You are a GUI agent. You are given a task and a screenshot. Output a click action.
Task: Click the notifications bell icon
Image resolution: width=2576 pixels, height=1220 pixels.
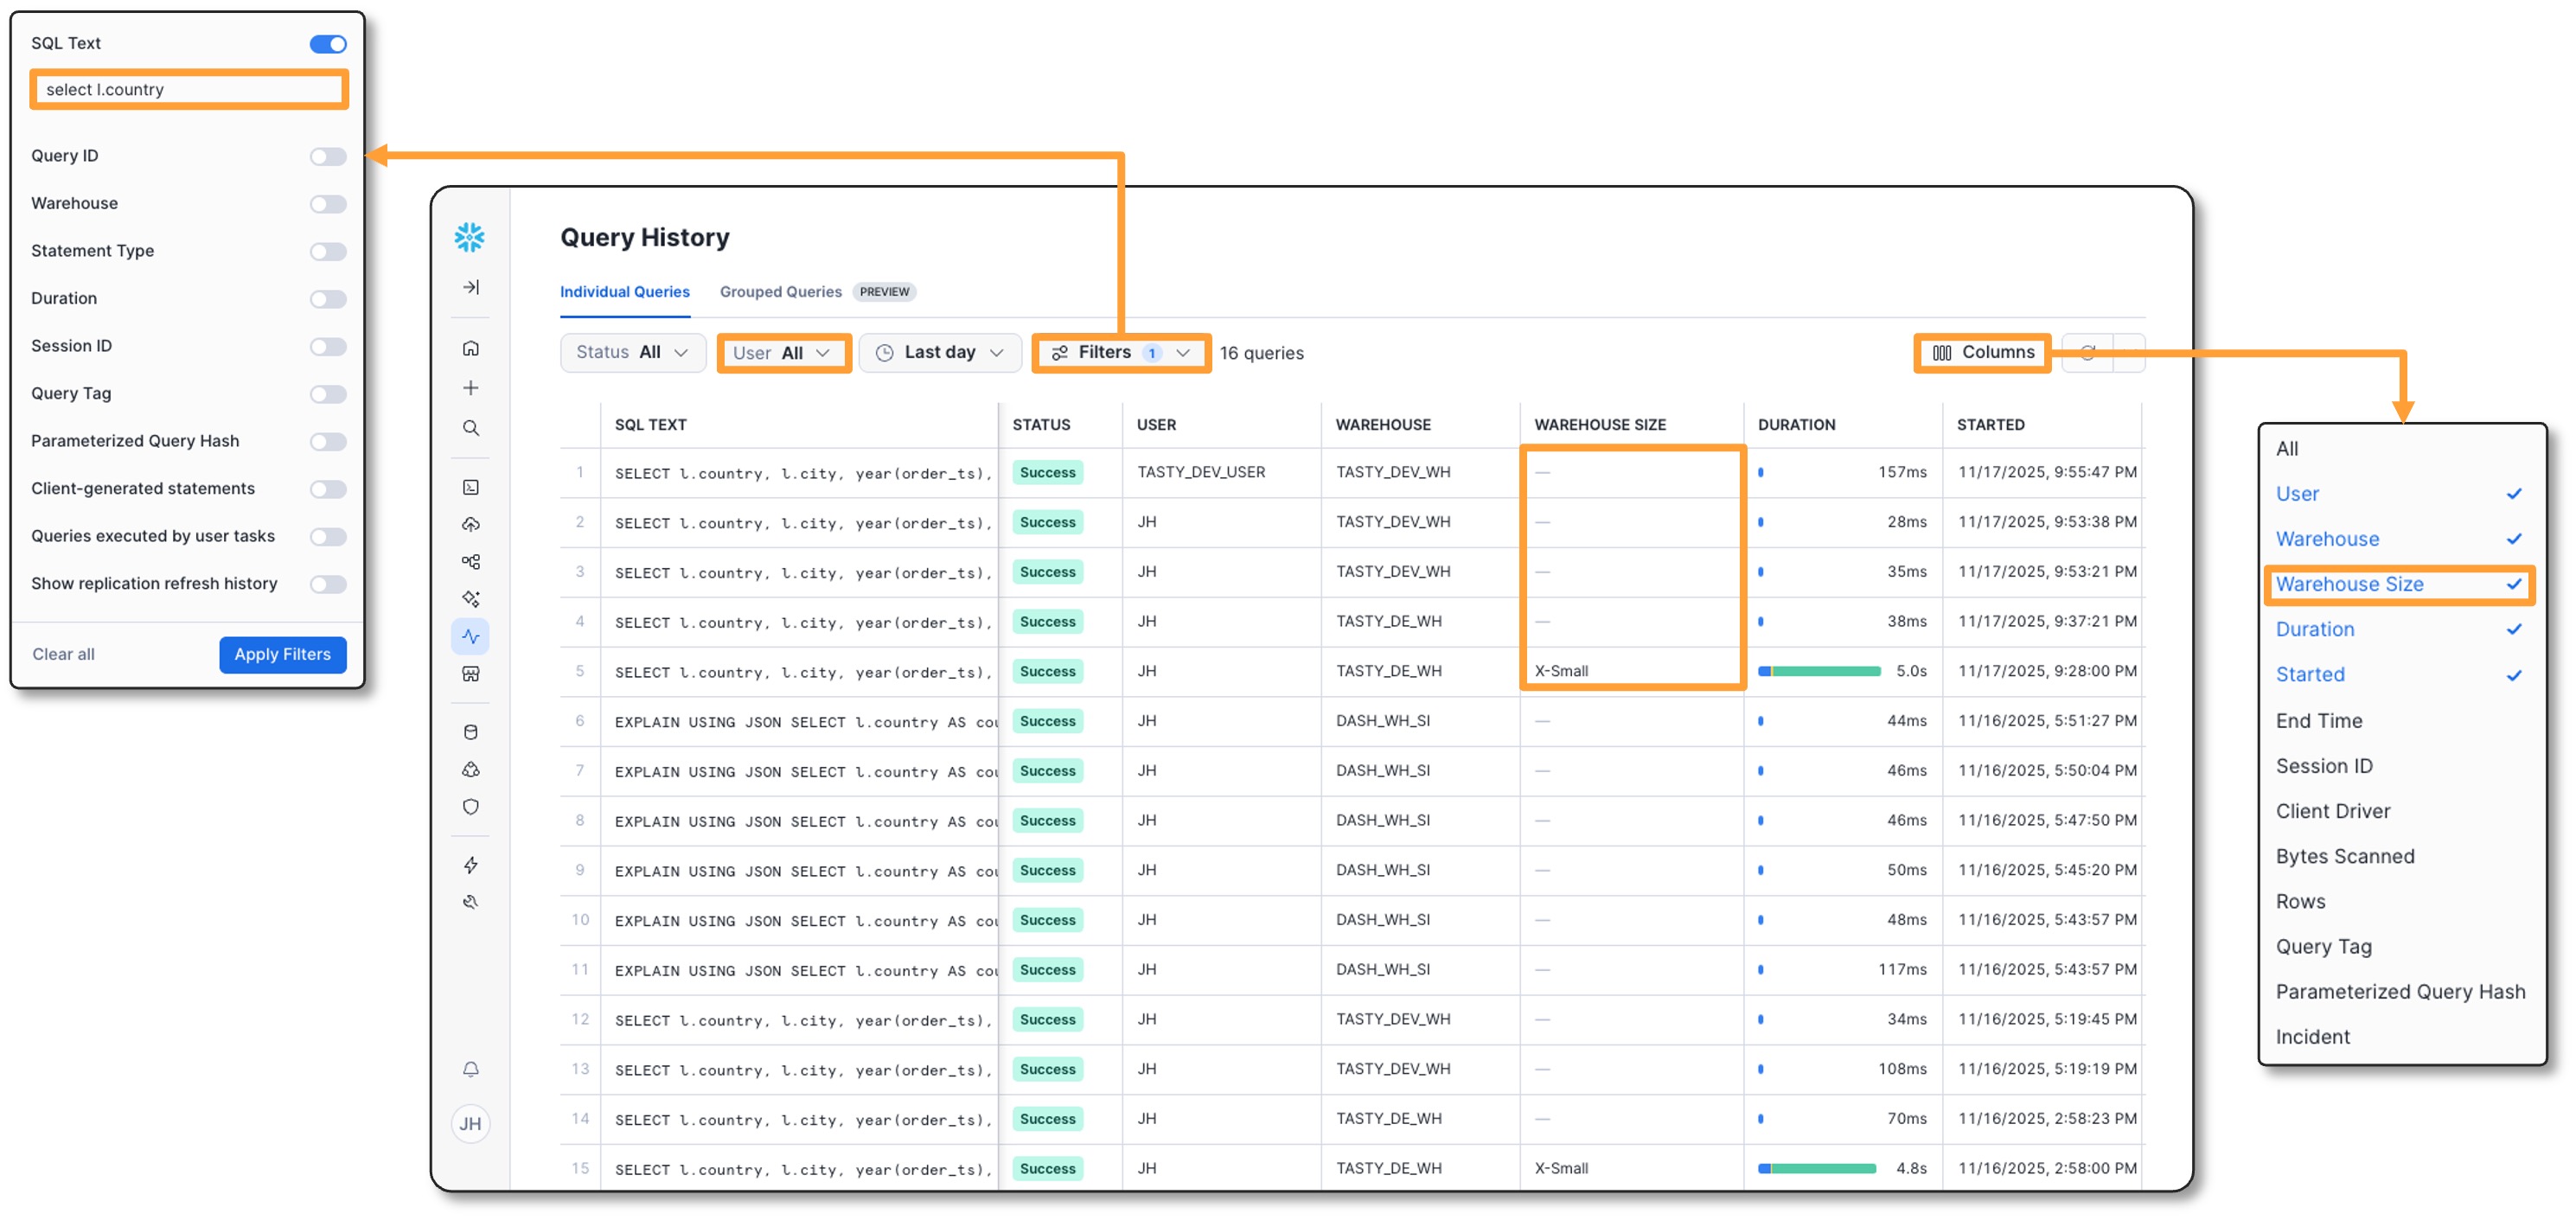point(471,1069)
